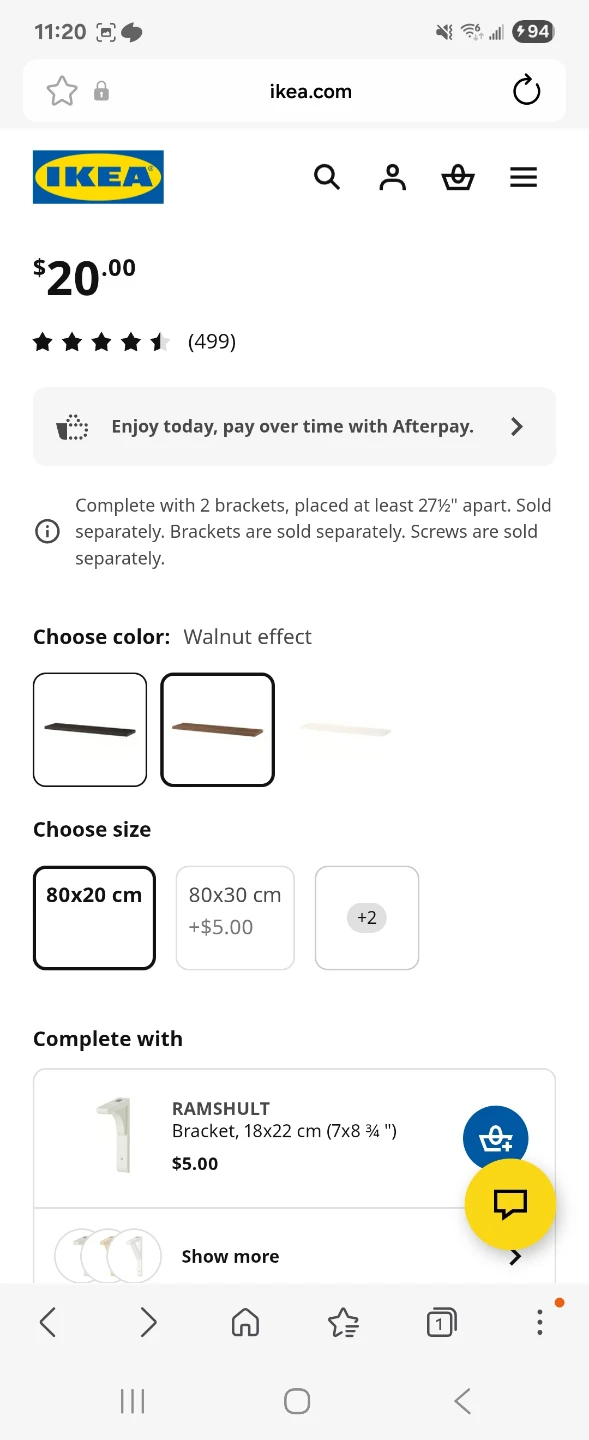Image resolution: width=589 pixels, height=1440 pixels.
Task: Add RAMSHULT bracket to basket
Action: coord(495,1138)
